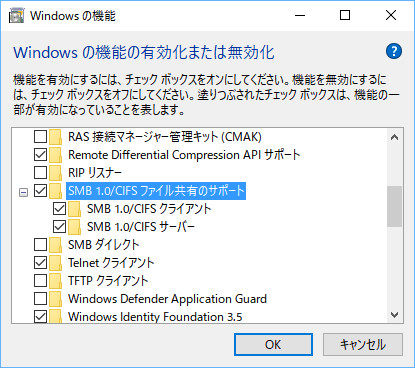Click folder icon beside Remote Differential Compression

point(56,155)
